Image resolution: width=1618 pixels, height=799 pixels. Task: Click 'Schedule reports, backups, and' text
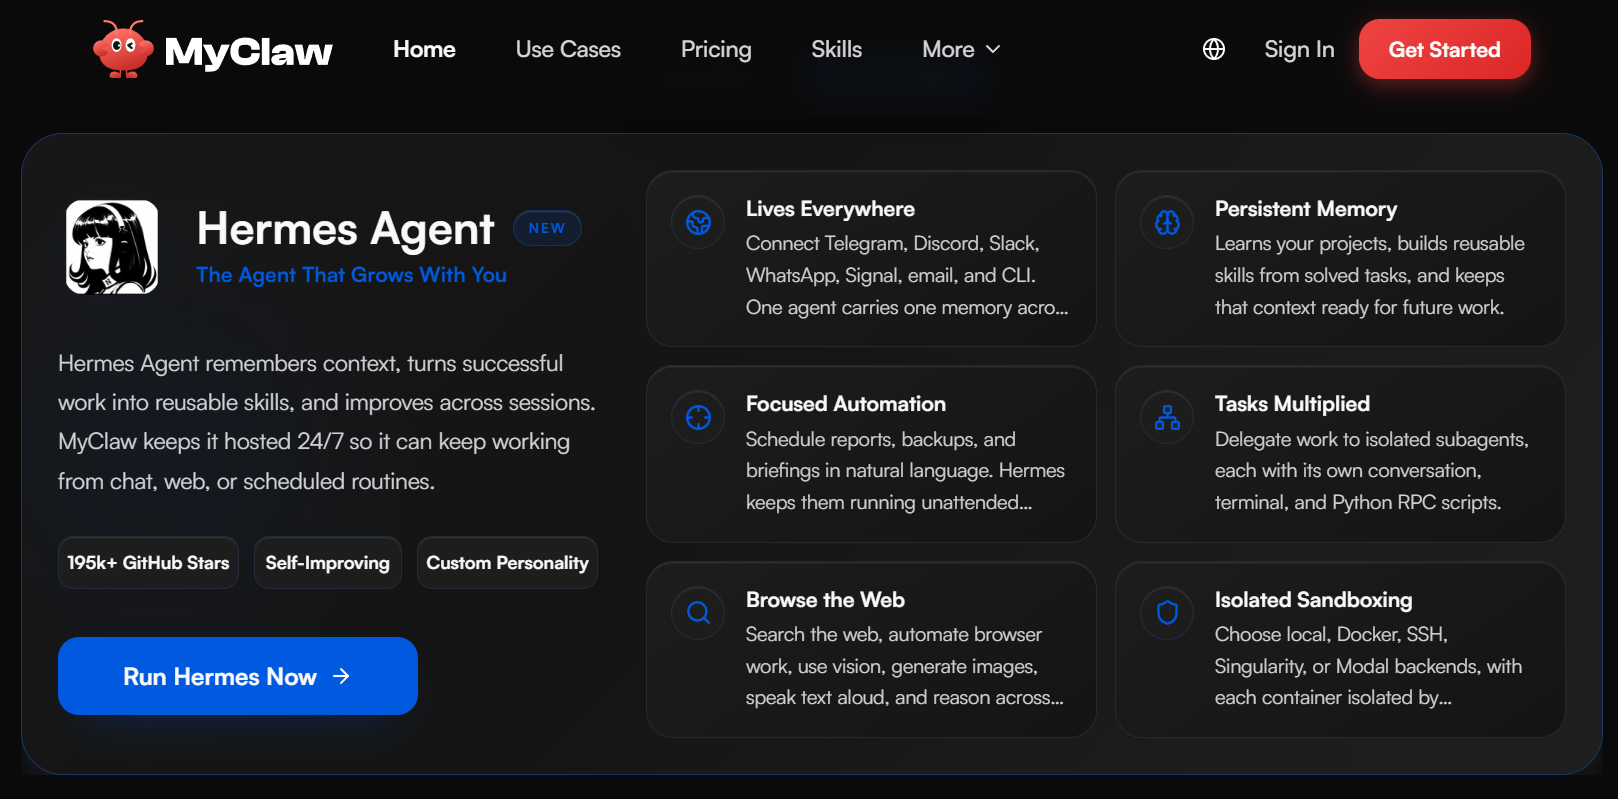881,439
